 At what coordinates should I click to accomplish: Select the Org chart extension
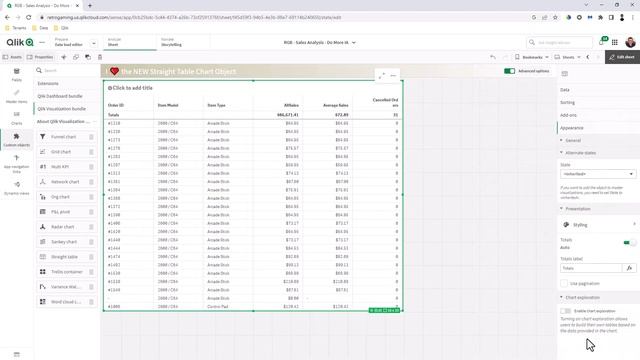click(67, 197)
